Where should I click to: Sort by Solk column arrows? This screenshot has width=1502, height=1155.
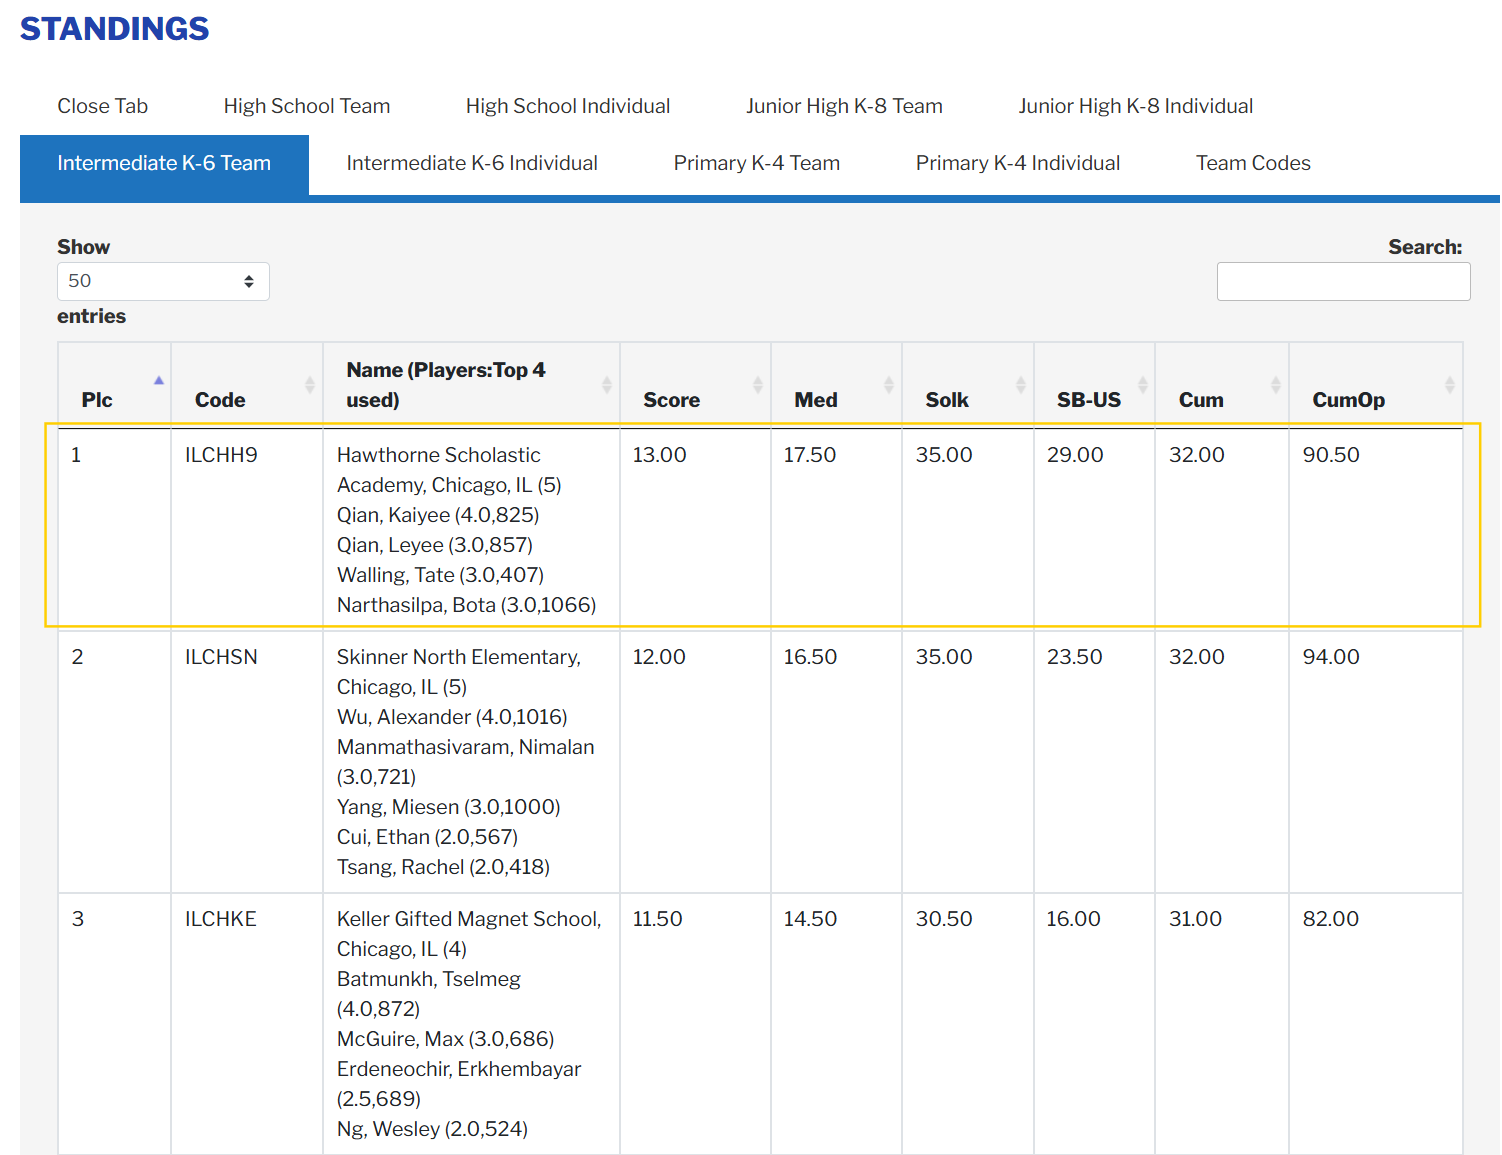tap(1020, 385)
